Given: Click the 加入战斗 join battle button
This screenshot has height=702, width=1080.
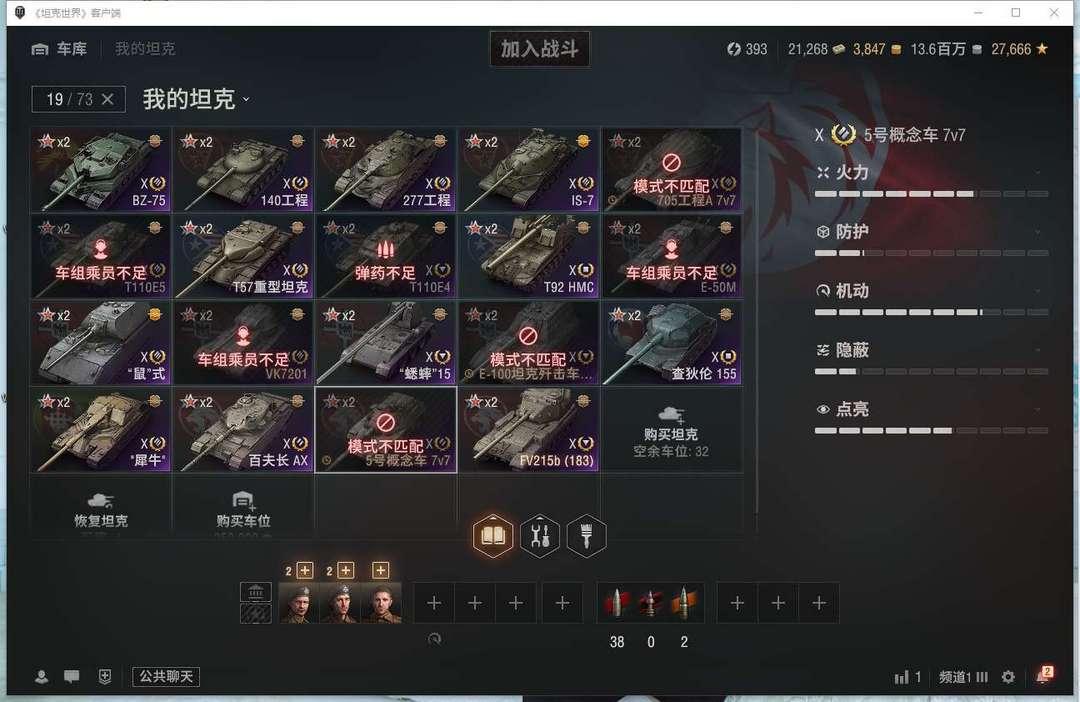Looking at the screenshot, I should click(x=539, y=49).
